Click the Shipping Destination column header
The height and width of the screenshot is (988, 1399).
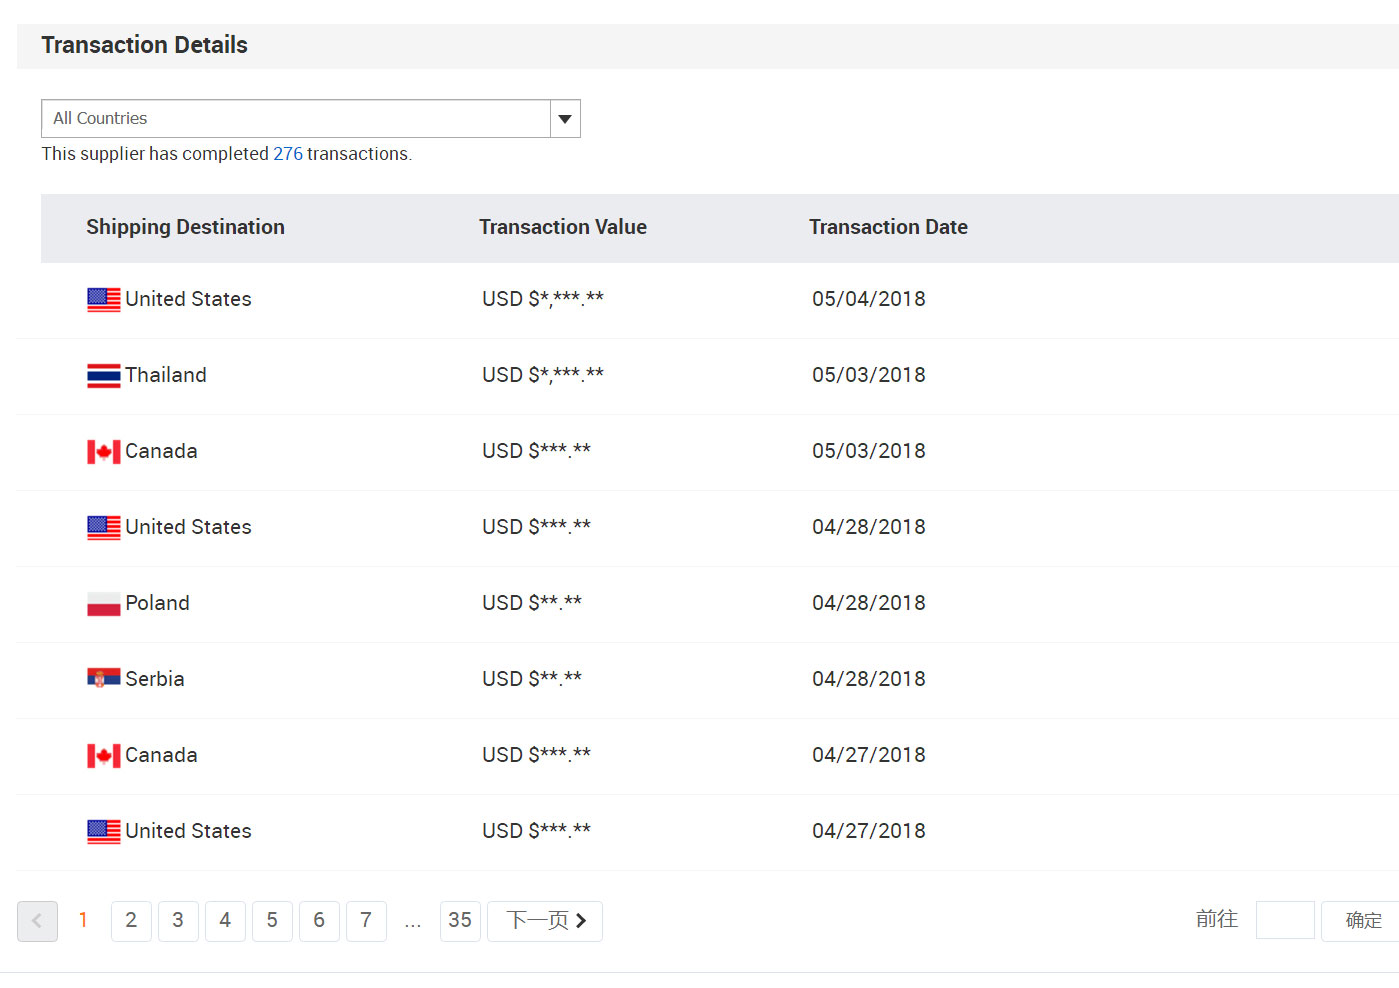[185, 228]
